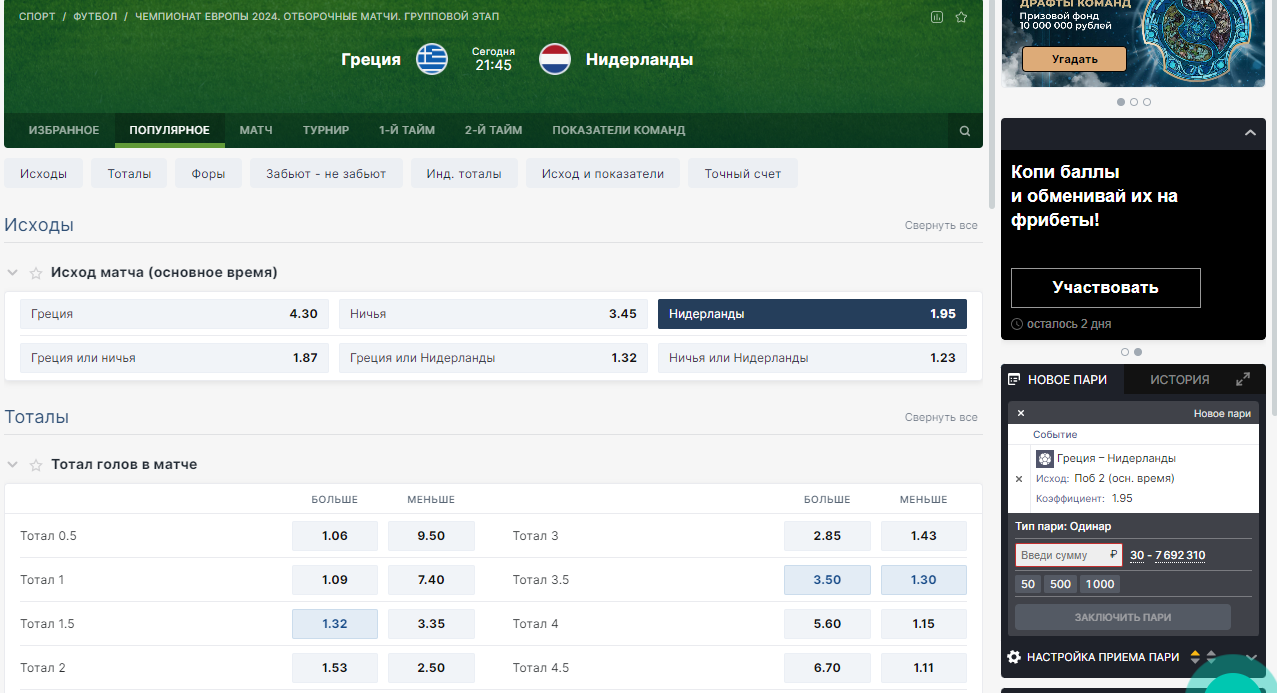
Task: Click the Новое пари slip icon
Action: [x=1014, y=380]
